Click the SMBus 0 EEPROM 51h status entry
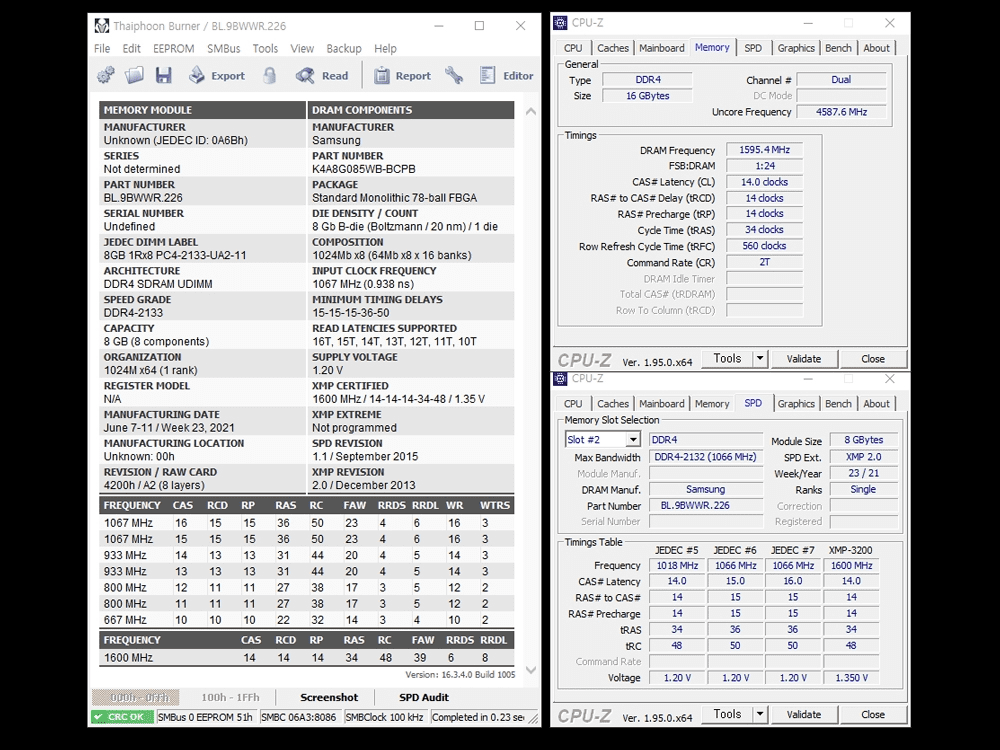The image size is (1000, 750). [x=205, y=717]
